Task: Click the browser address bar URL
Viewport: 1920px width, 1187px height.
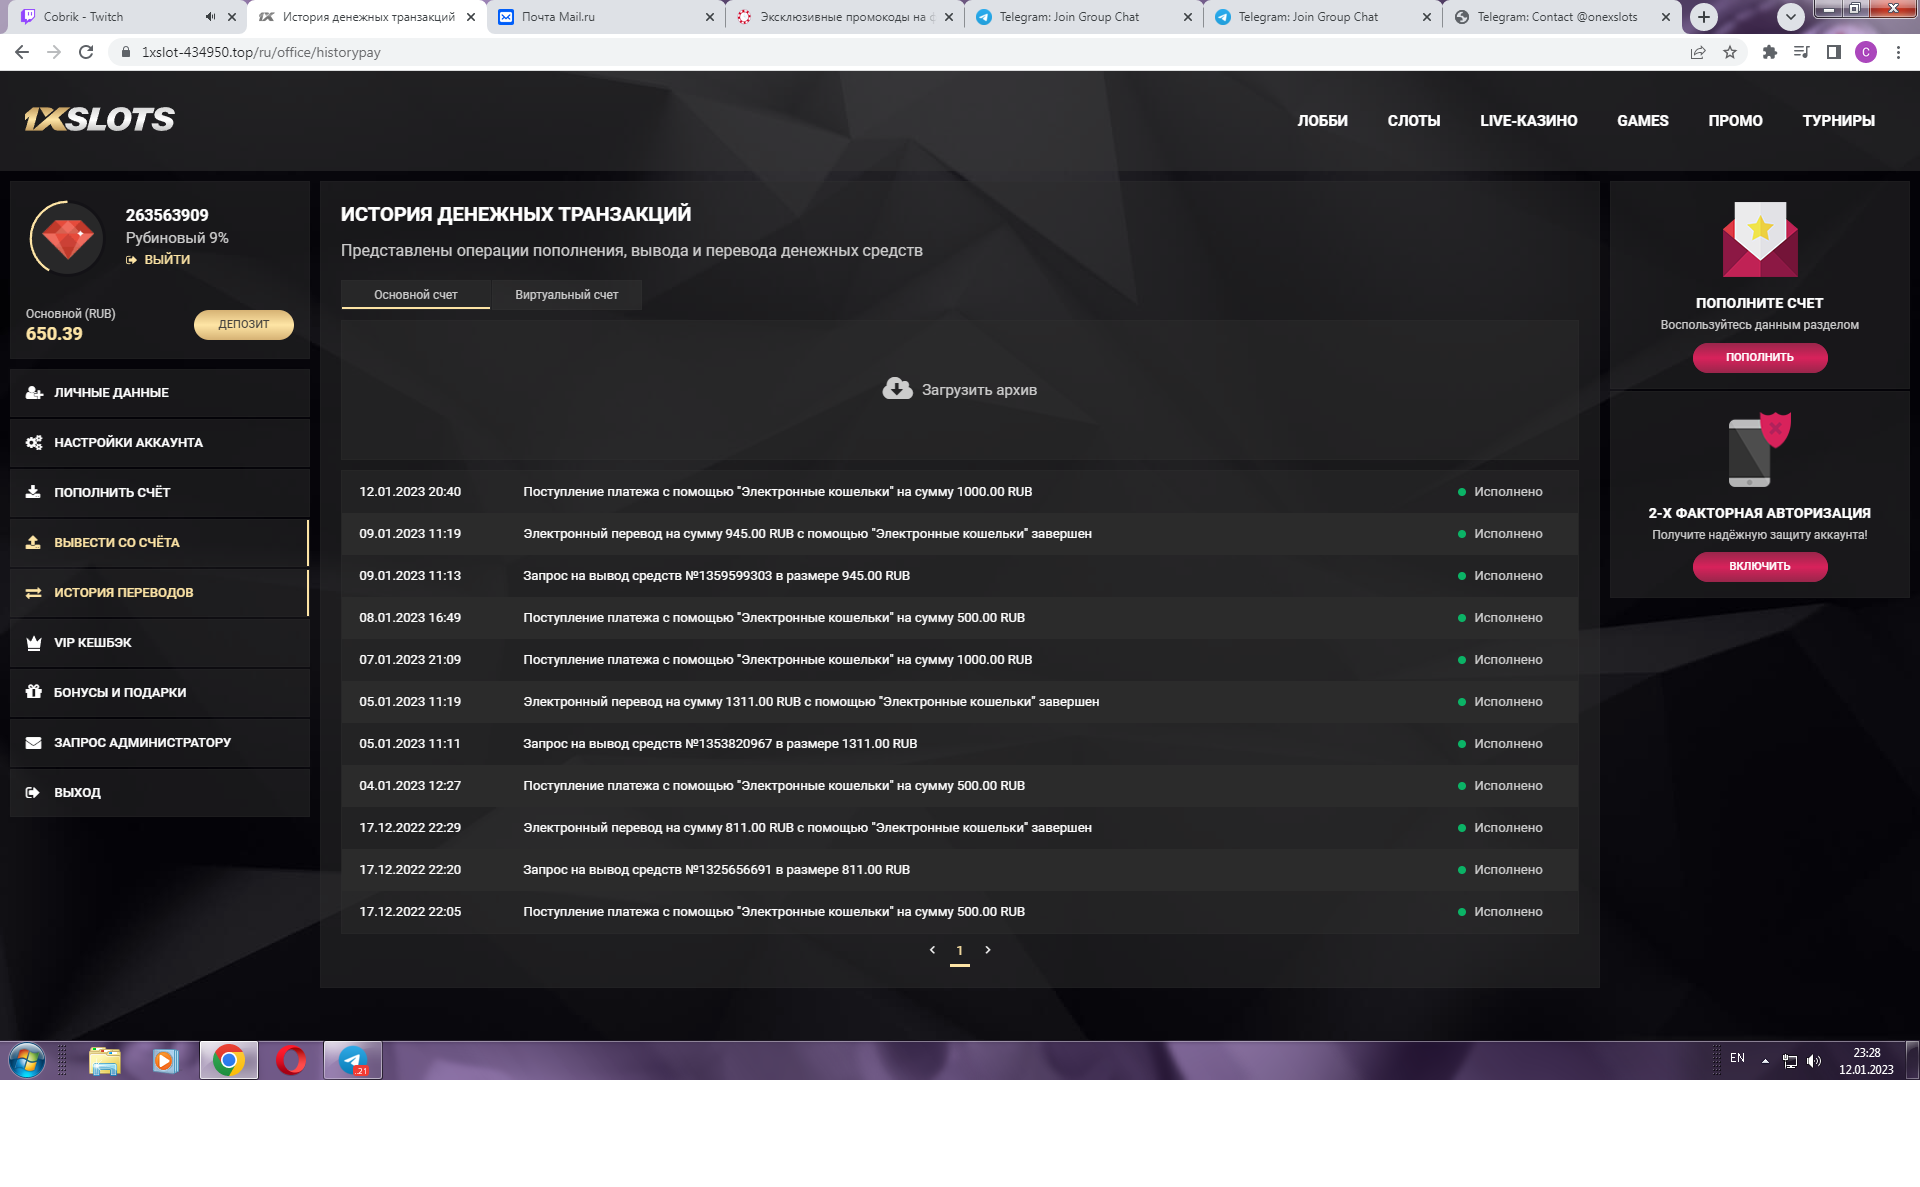Action: pyautogui.click(x=261, y=52)
